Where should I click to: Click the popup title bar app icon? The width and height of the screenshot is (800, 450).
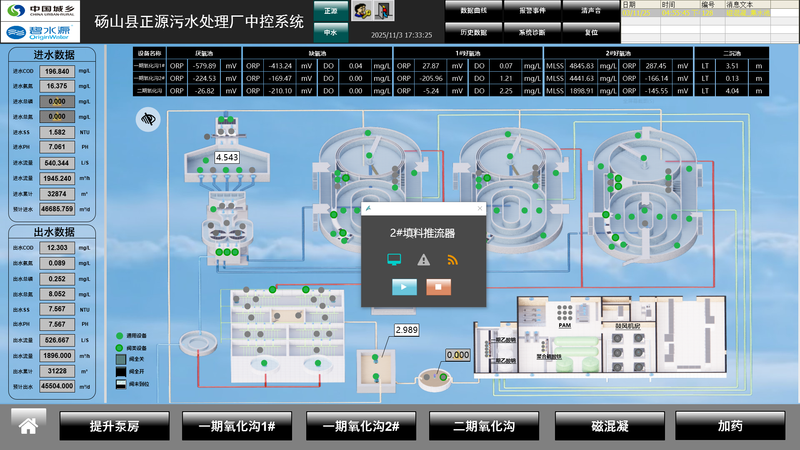click(x=368, y=208)
